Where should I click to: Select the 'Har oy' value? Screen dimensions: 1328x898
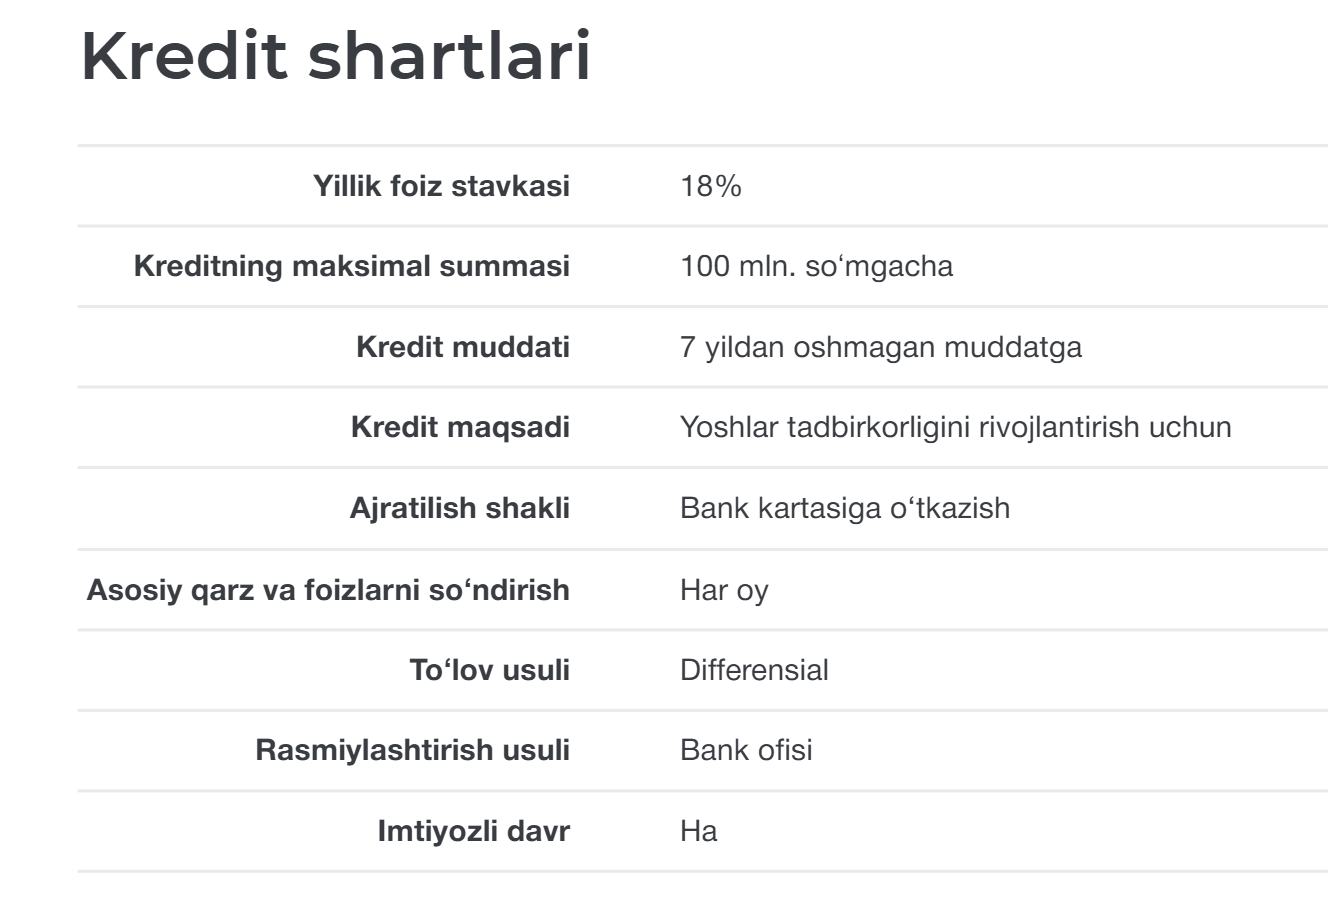click(724, 589)
